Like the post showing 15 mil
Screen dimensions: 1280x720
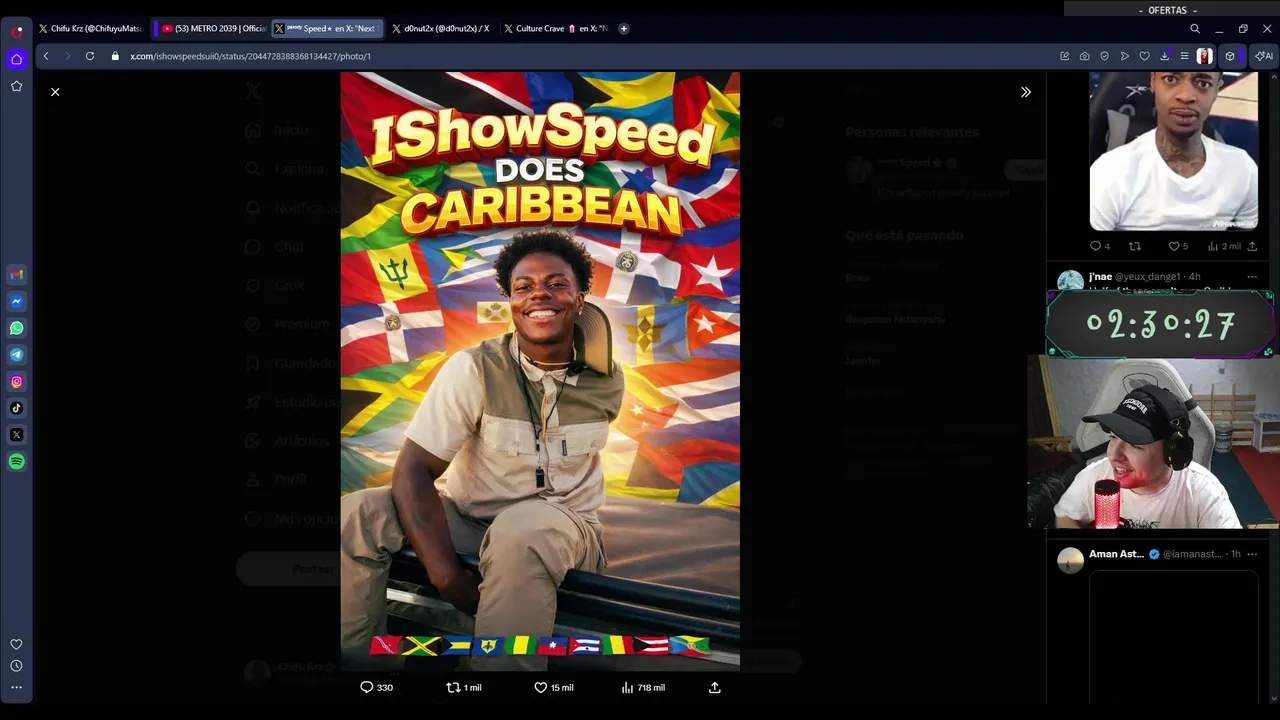click(x=553, y=687)
